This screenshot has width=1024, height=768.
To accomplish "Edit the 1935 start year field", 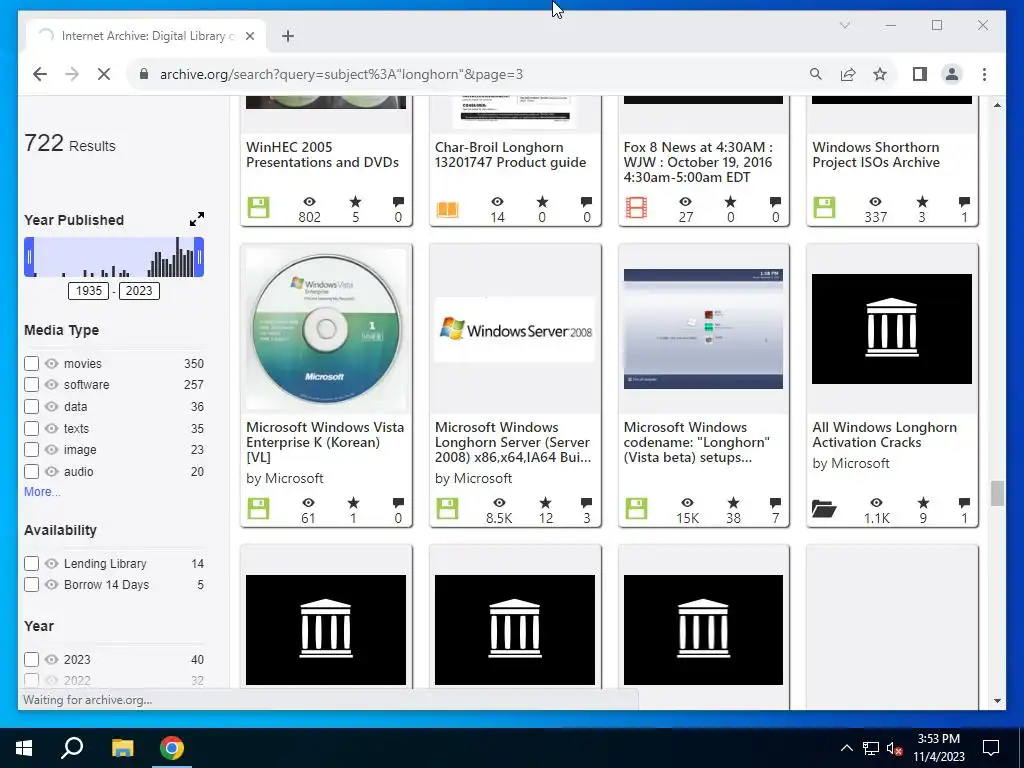I will (x=88, y=291).
